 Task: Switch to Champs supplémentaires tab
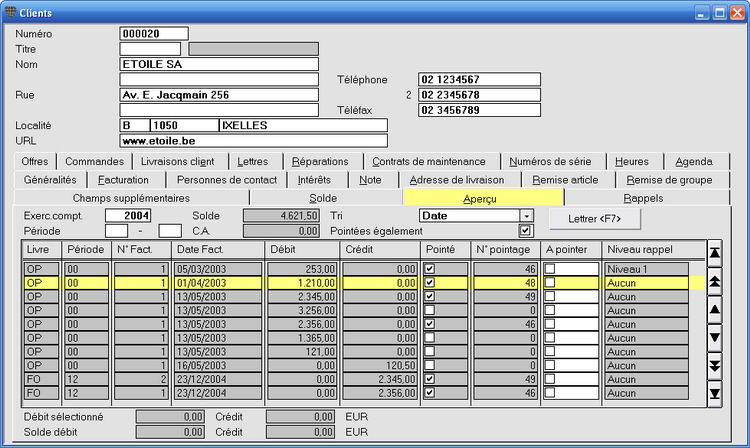131,198
